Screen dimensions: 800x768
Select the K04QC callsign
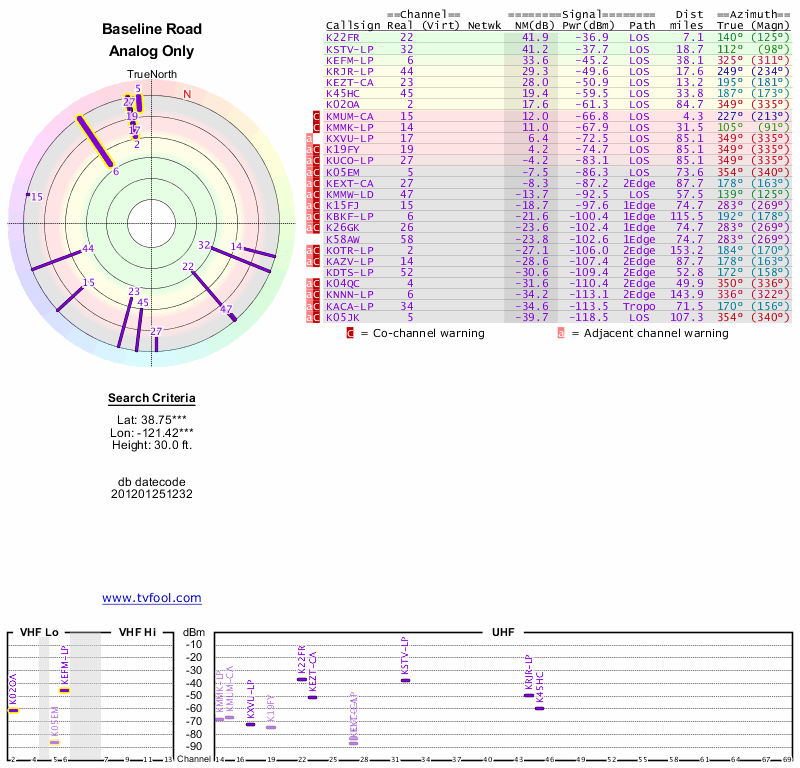[343, 284]
